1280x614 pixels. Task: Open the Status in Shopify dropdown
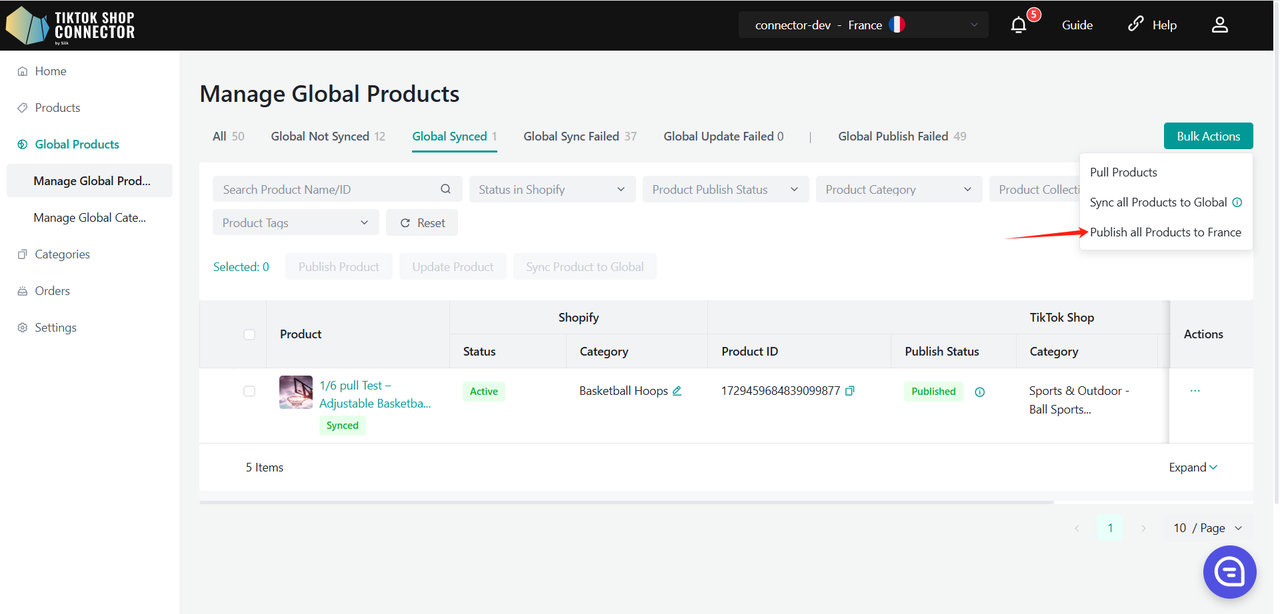click(551, 190)
